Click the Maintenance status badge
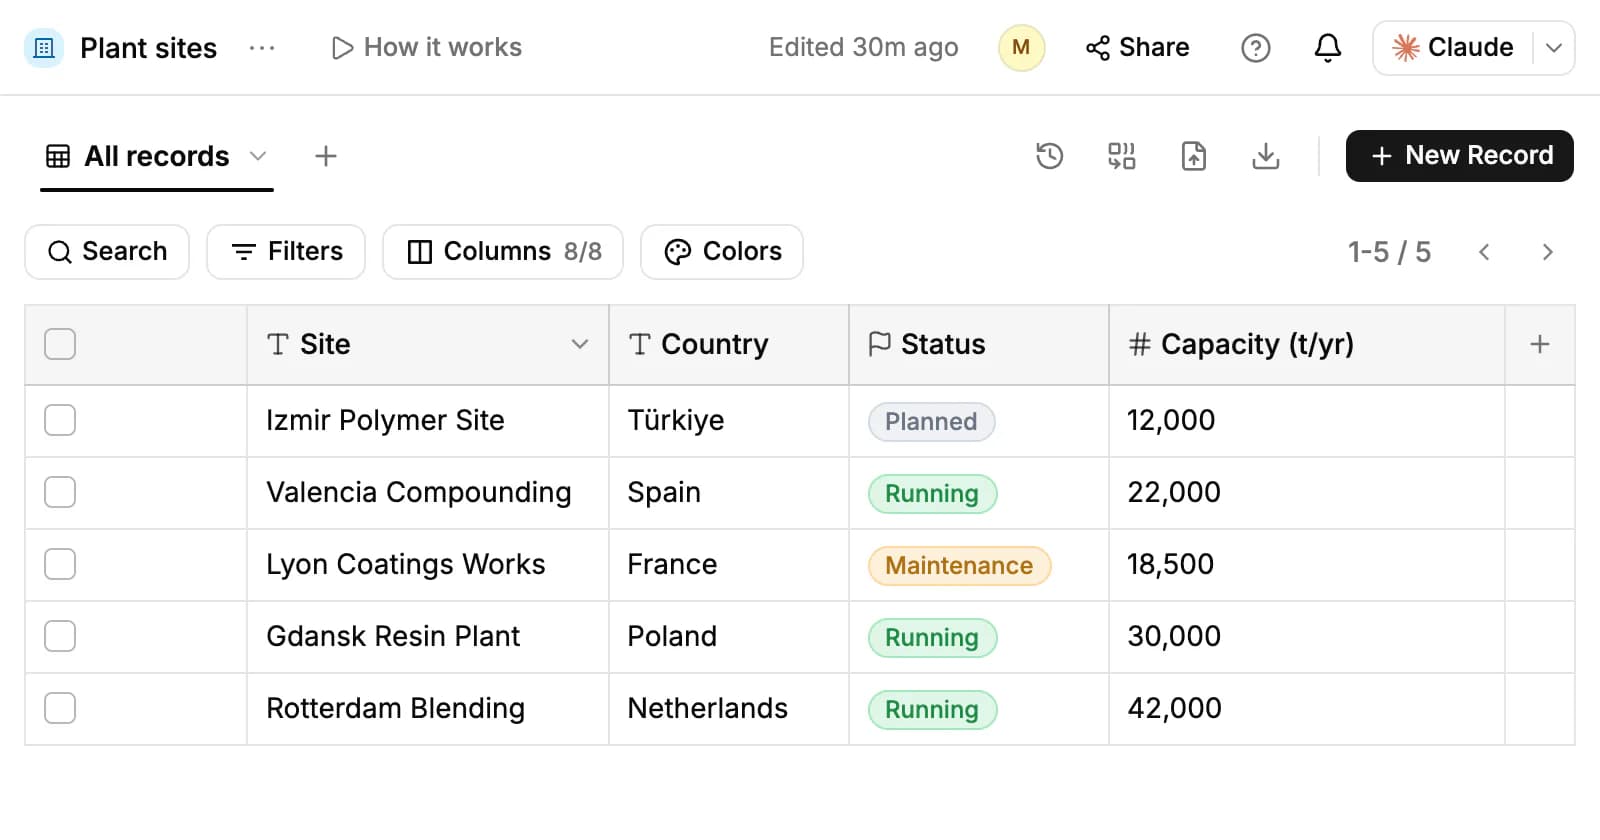Image resolution: width=1600 pixels, height=840 pixels. (x=959, y=566)
